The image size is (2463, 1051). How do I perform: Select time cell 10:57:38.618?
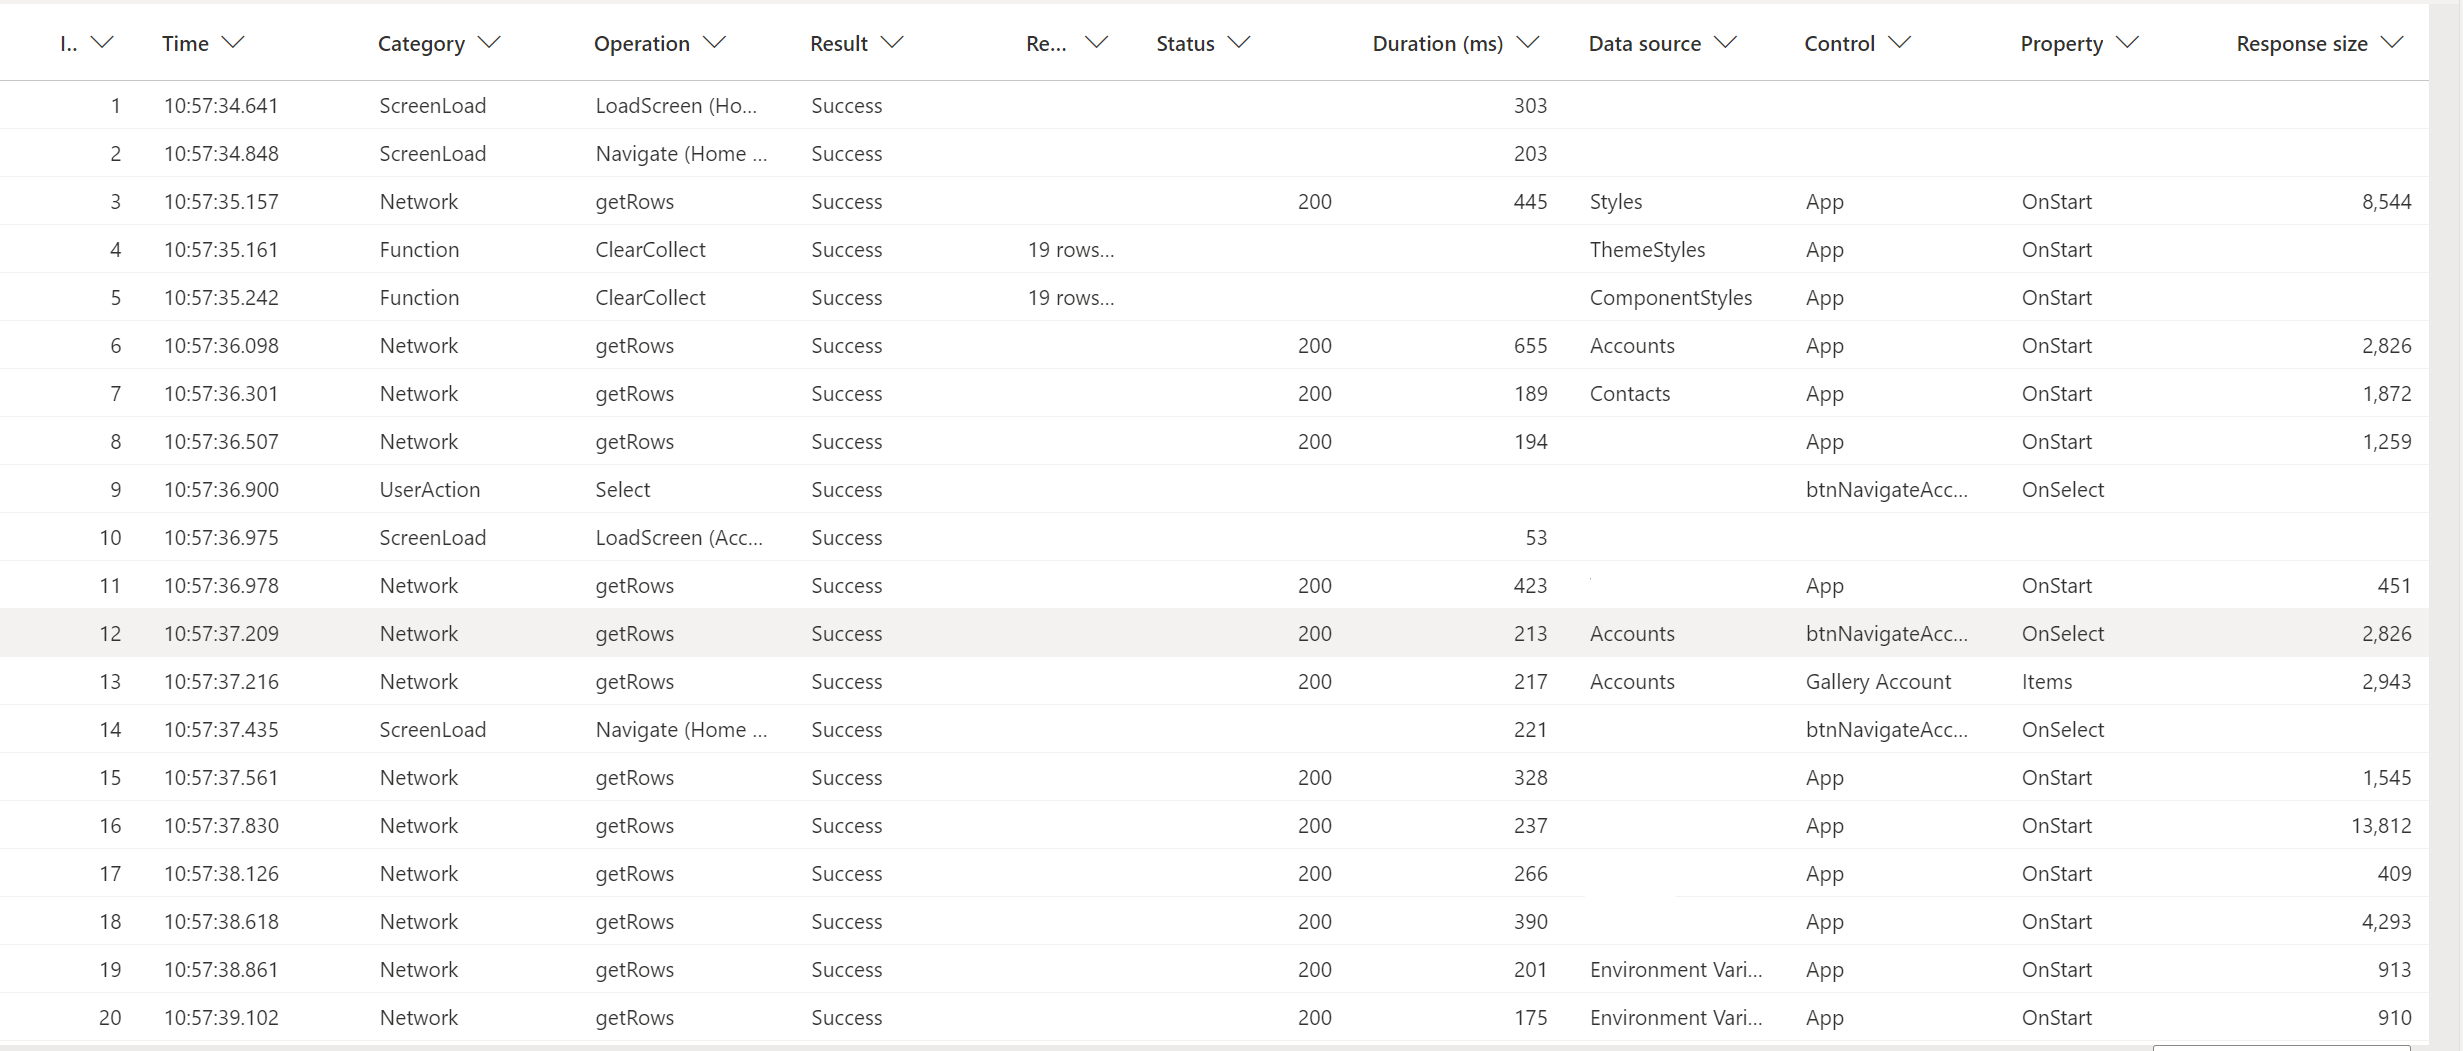click(x=221, y=922)
